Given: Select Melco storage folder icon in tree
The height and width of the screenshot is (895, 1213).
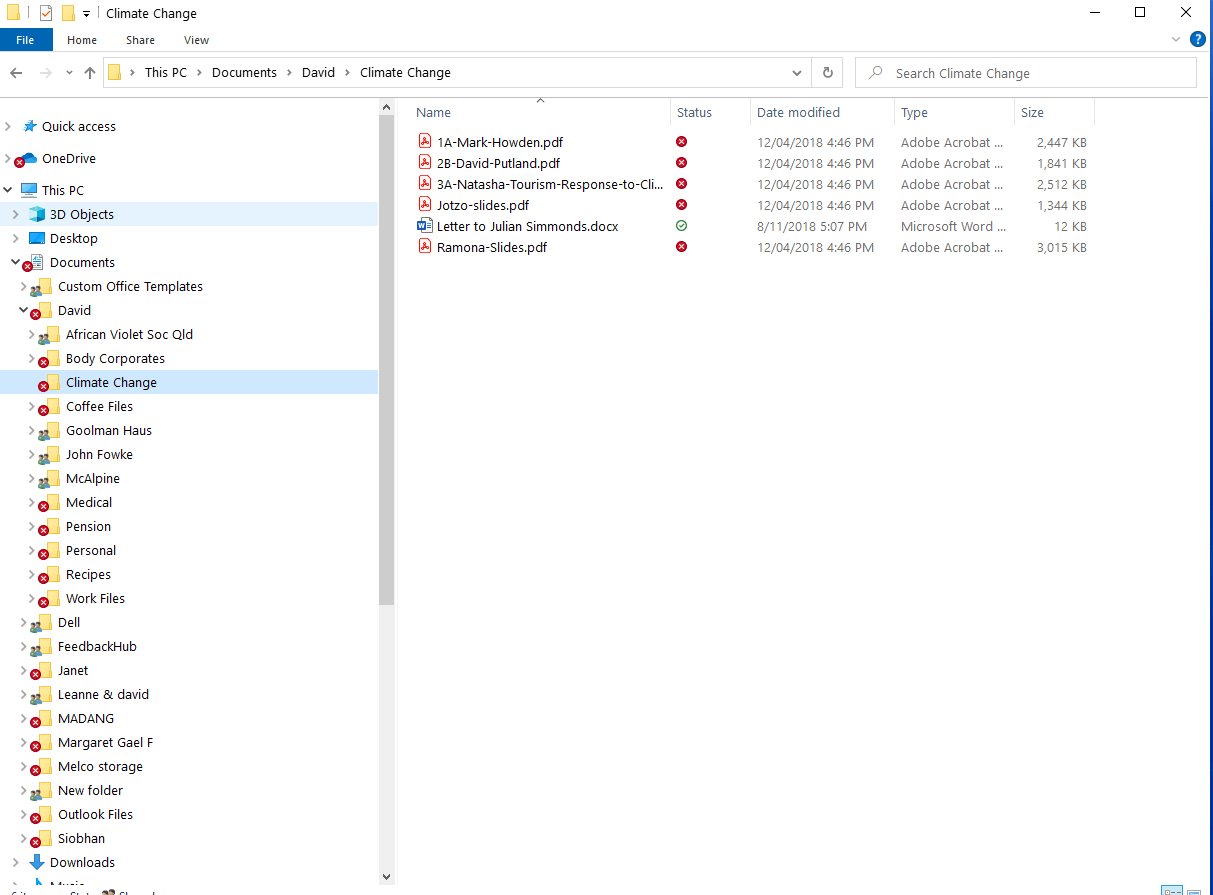Looking at the screenshot, I should coord(41,766).
